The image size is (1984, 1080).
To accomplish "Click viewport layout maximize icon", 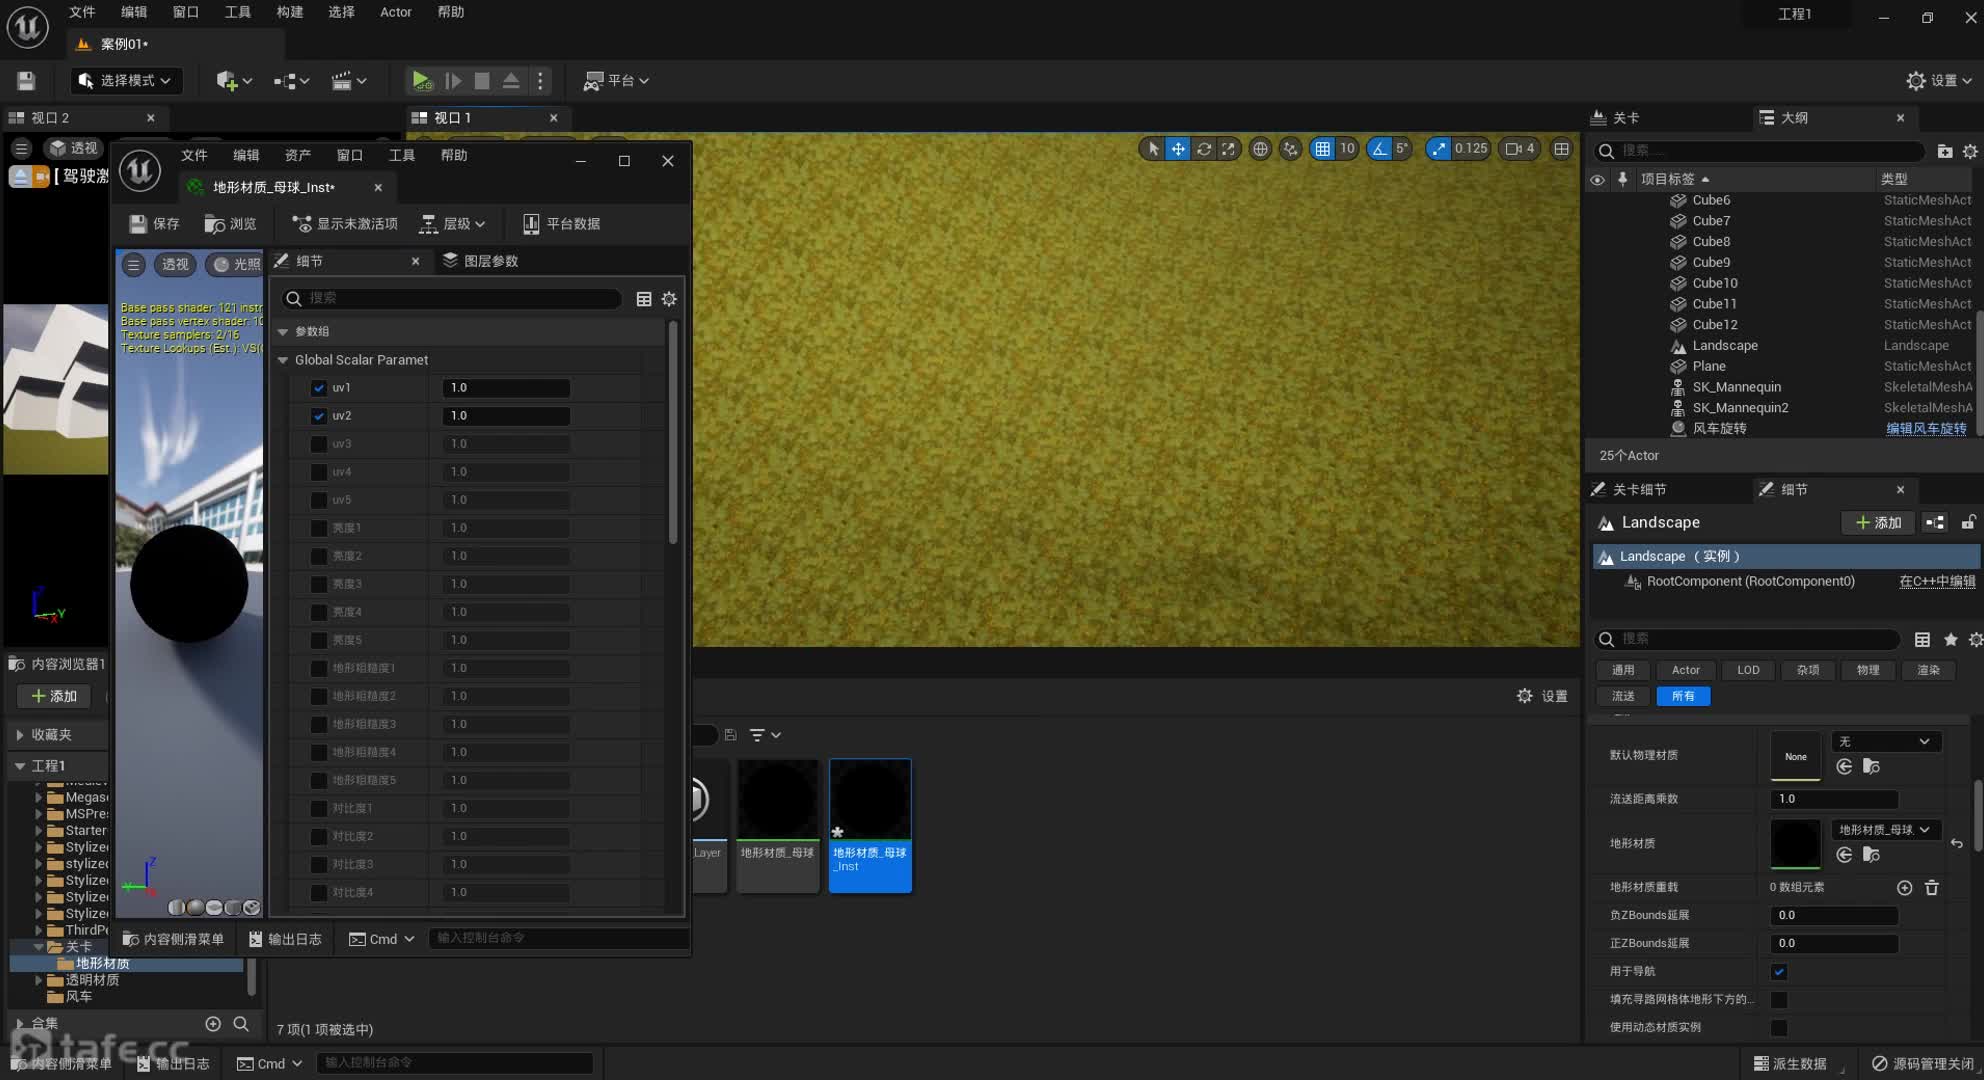I will [1561, 149].
